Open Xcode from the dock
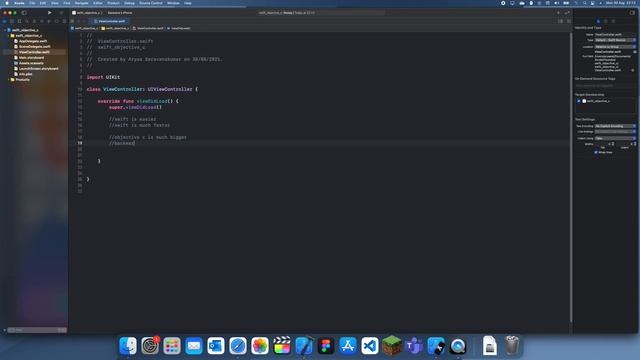 pyautogui.click(x=304, y=346)
